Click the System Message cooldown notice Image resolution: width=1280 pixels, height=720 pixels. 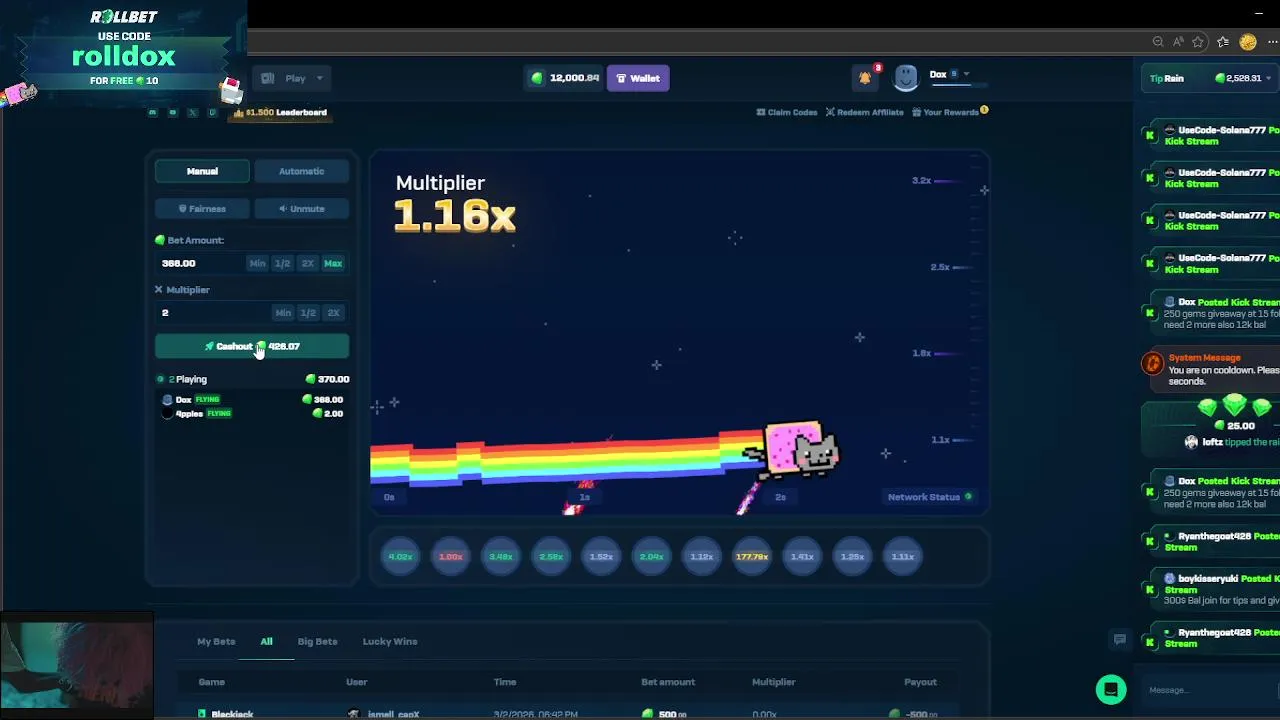click(1211, 369)
